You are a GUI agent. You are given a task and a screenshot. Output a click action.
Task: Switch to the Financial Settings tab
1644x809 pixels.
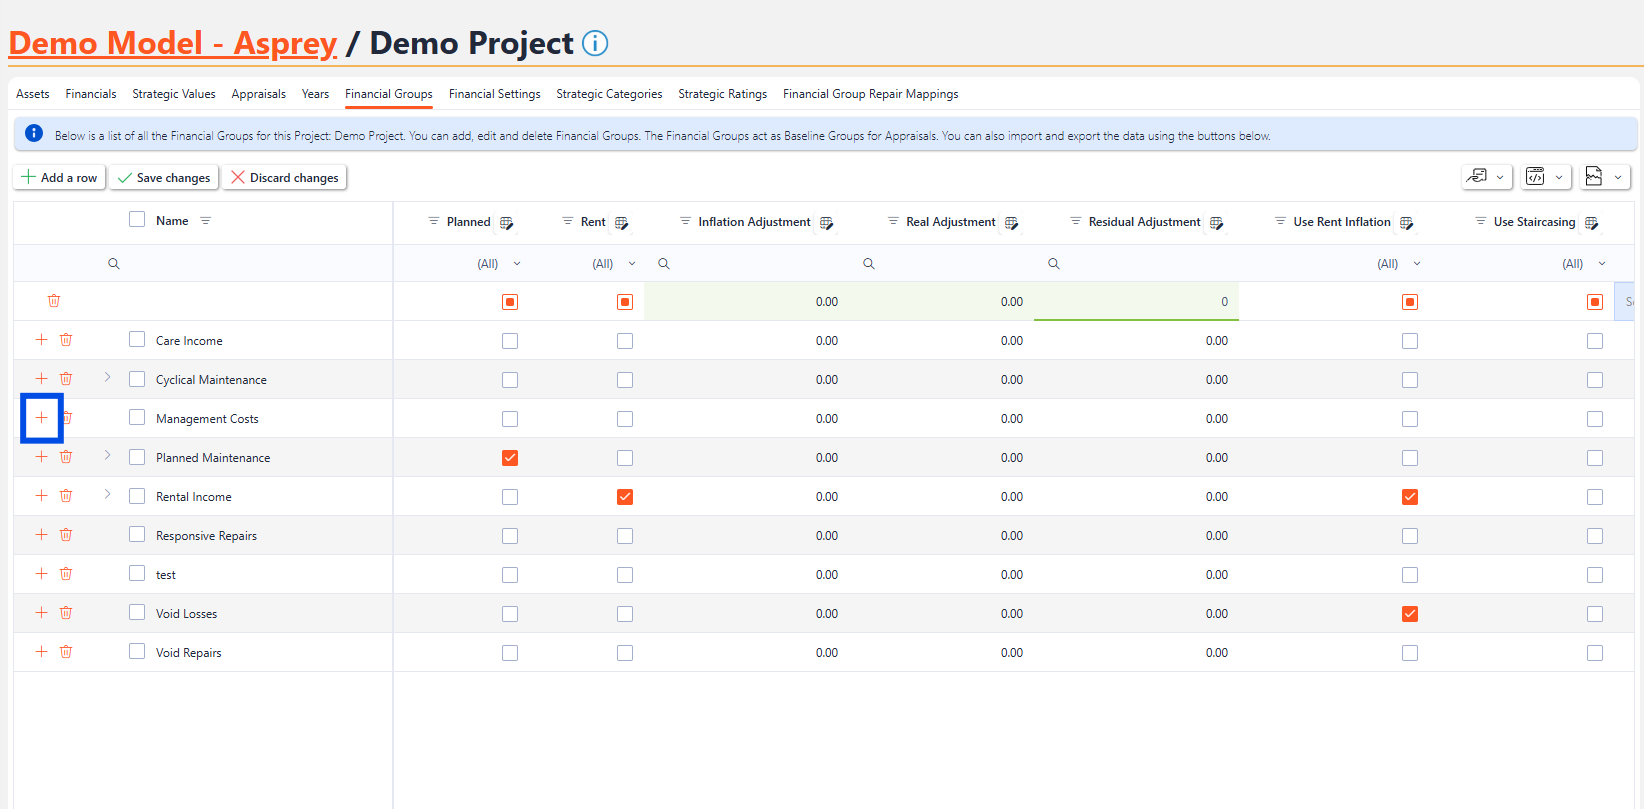coord(494,94)
